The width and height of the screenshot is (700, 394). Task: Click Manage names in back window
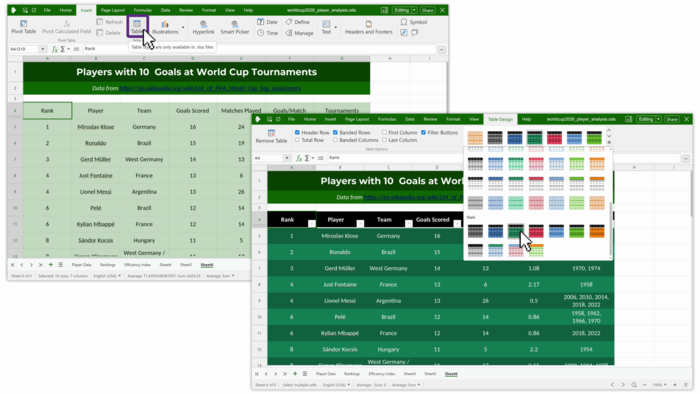pos(299,33)
